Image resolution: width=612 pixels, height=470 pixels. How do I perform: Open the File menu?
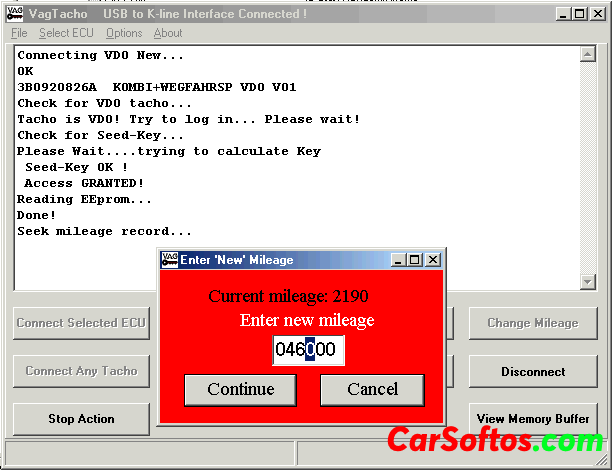point(19,33)
